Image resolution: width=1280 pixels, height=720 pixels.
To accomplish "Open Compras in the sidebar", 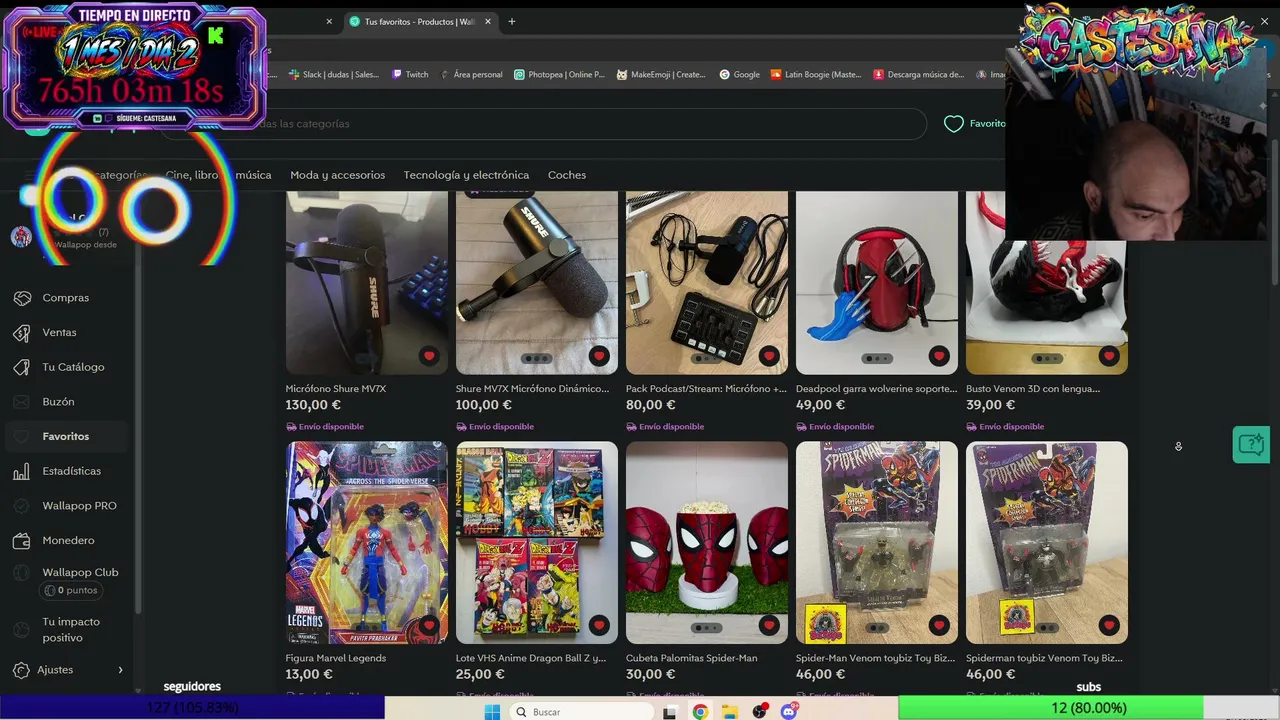I will 65,298.
